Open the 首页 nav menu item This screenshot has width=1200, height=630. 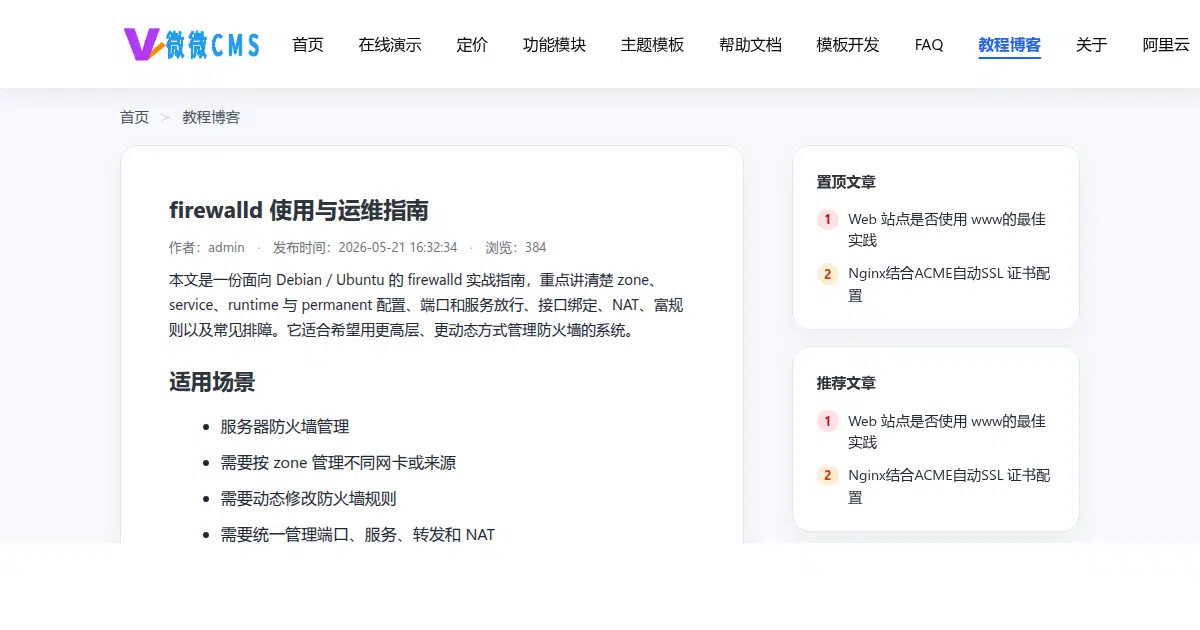[x=308, y=44]
